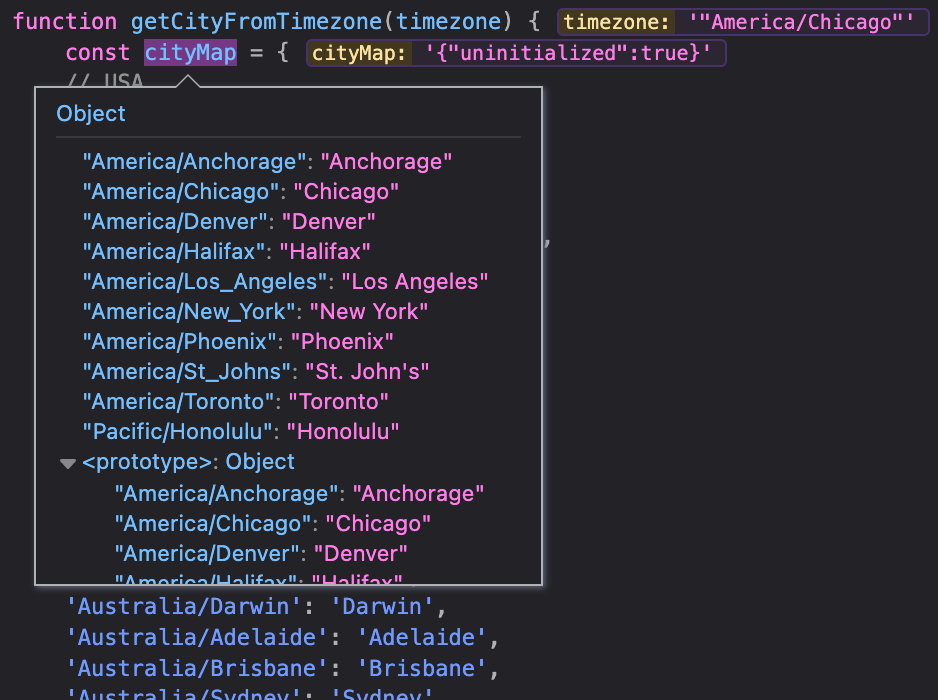Collapse the <prototype> disclosure triangle
Screen dimensions: 938x700
(x=68, y=462)
